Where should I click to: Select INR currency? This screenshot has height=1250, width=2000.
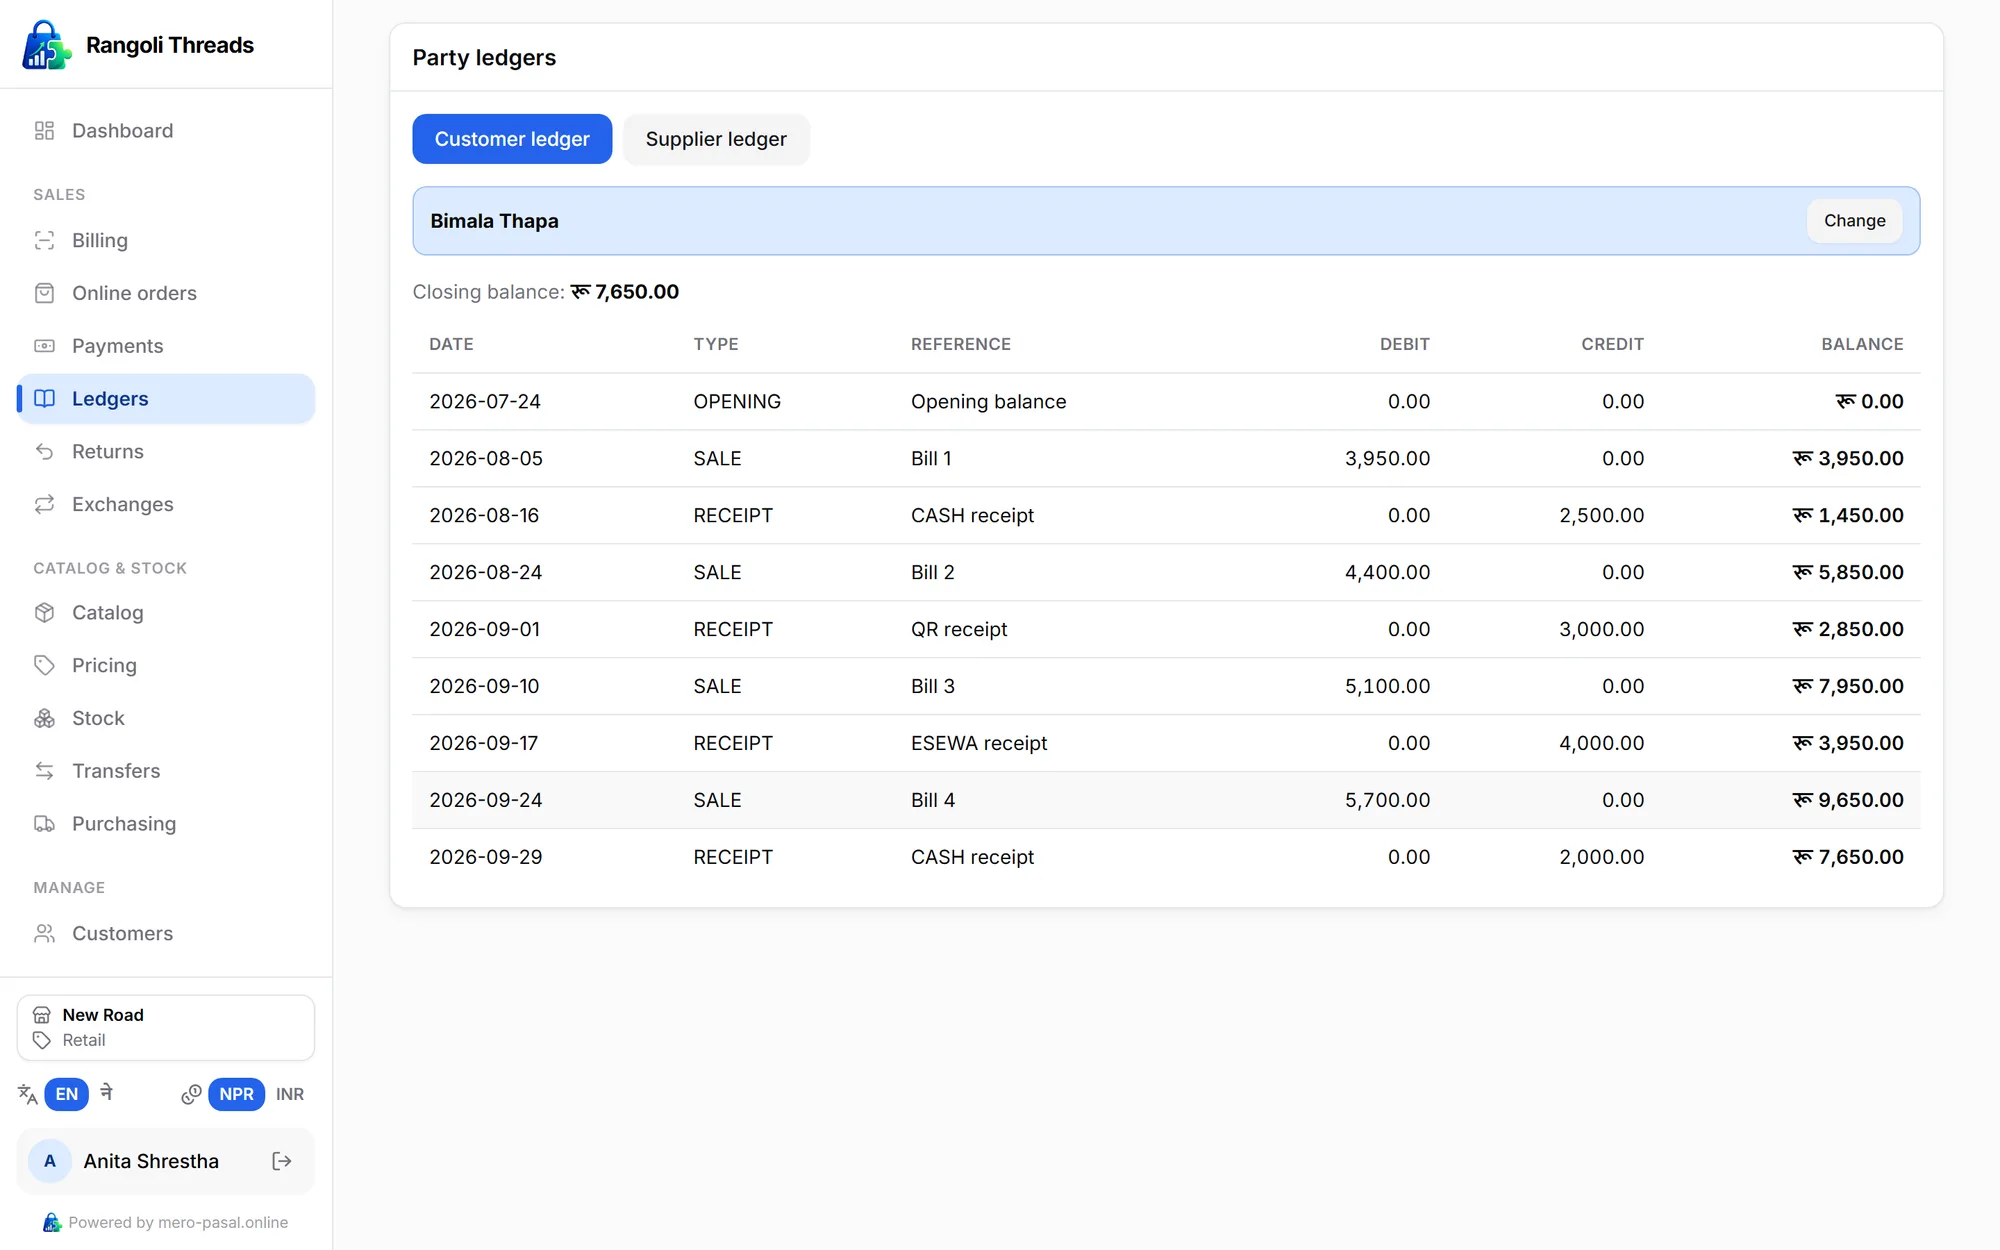pyautogui.click(x=290, y=1094)
